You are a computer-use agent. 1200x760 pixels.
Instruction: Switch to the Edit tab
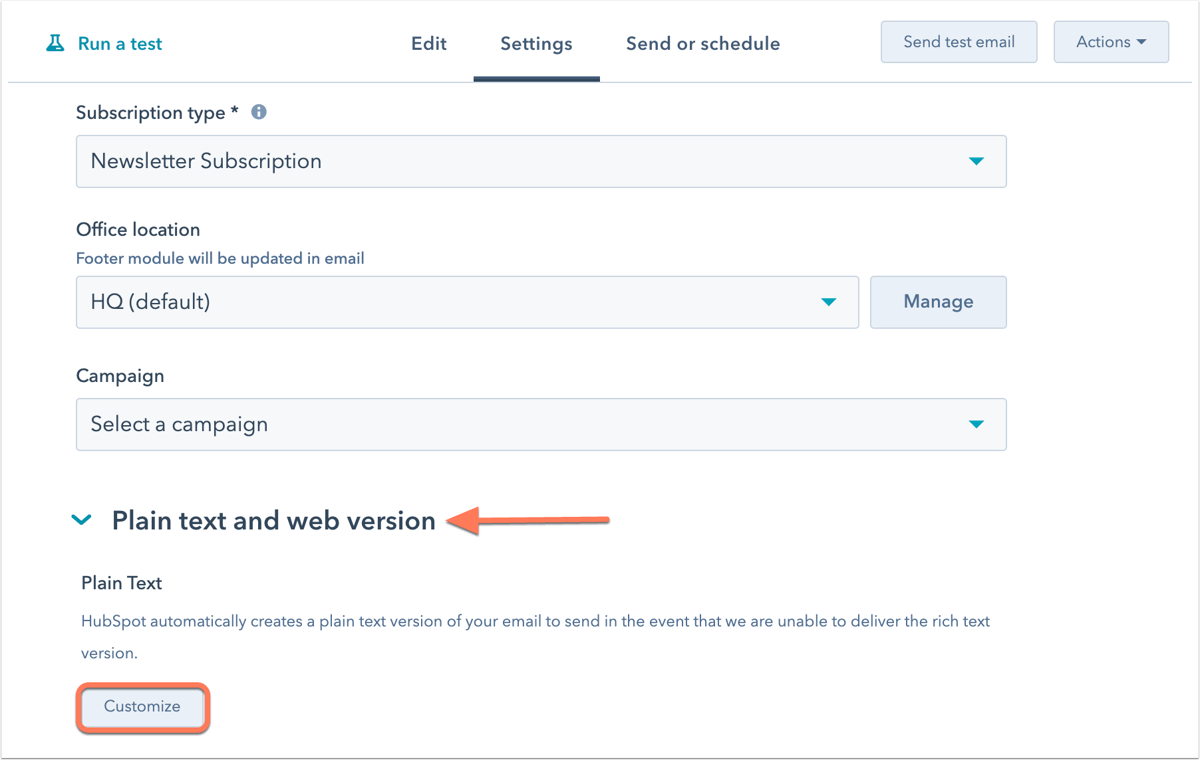tap(428, 43)
